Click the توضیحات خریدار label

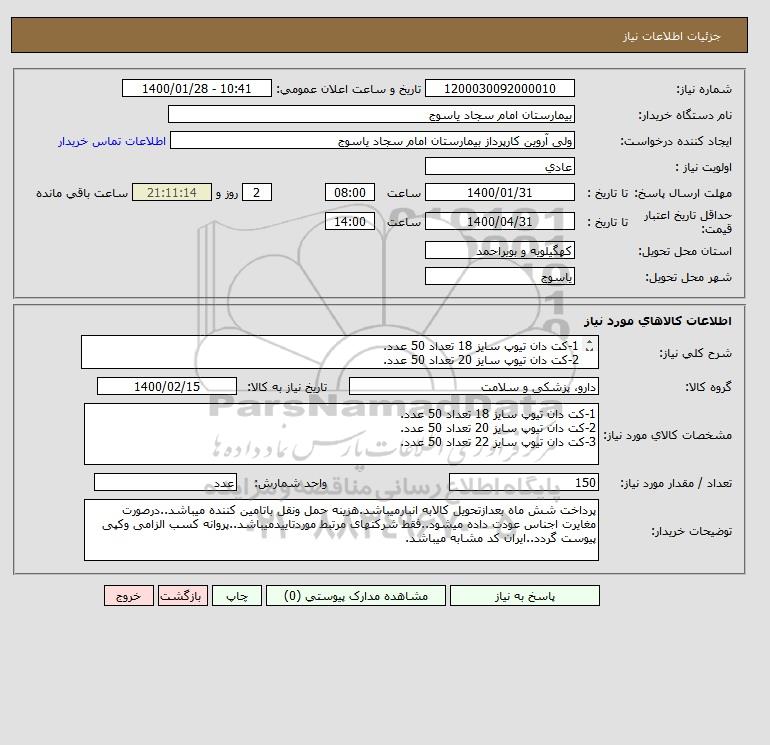click(691, 531)
